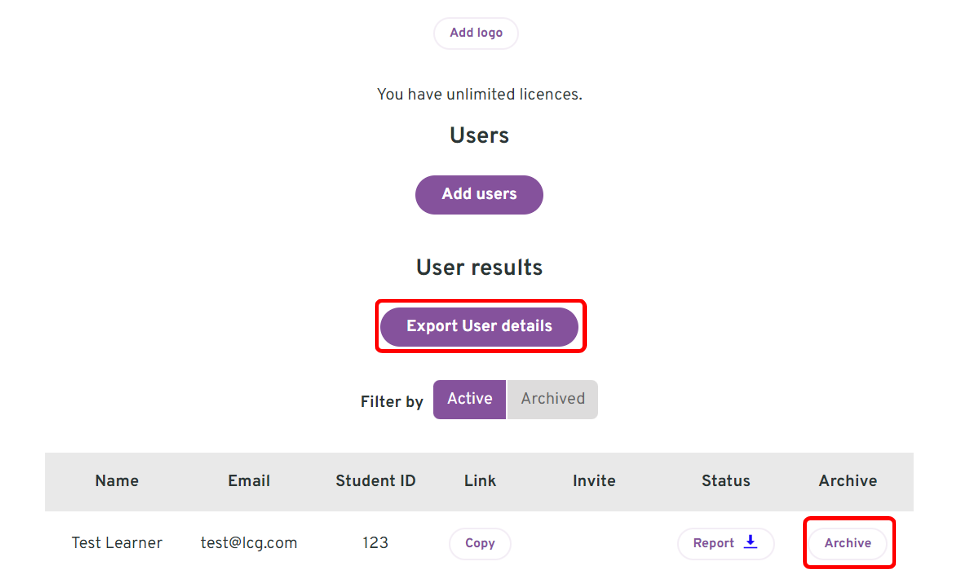Select the Active filter toggle

pos(469,399)
